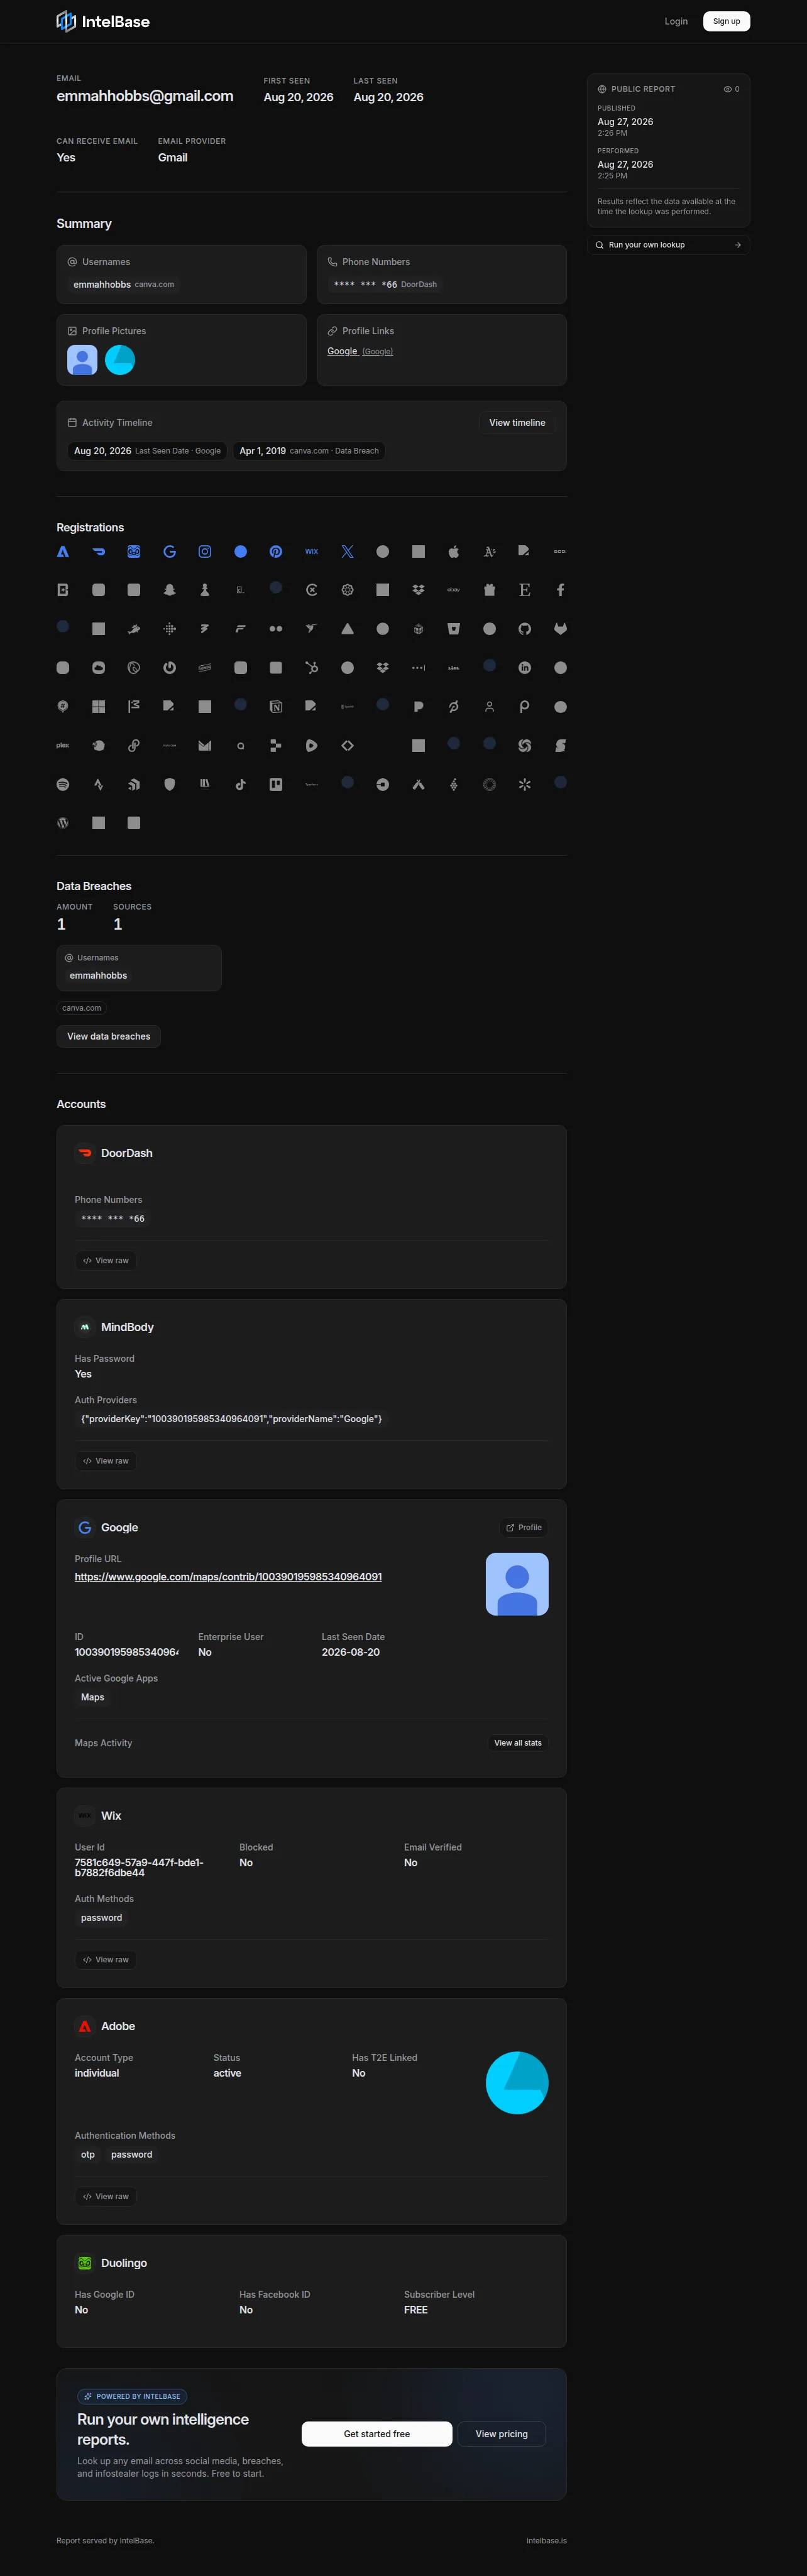Viewport: 807px width, 2576px height.
Task: Click the Apple icon in Registrations
Action: coord(453,551)
